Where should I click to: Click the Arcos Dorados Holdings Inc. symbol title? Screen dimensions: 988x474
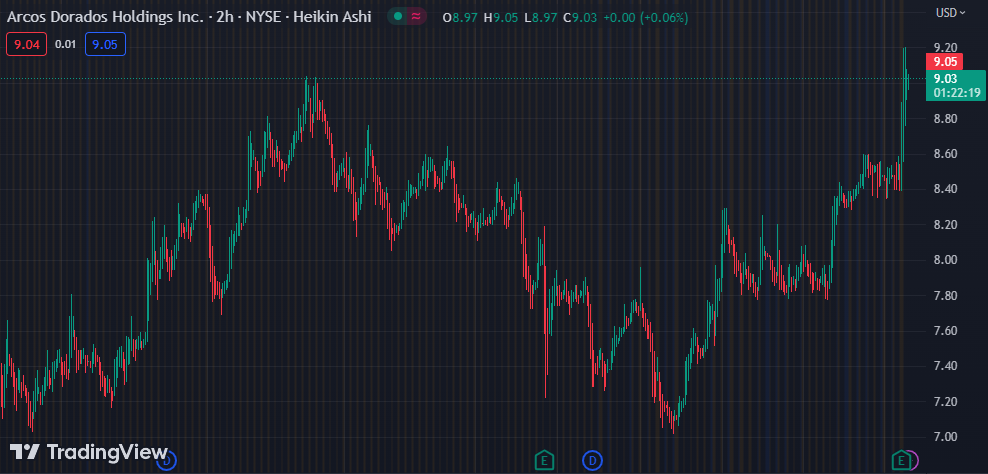click(105, 17)
